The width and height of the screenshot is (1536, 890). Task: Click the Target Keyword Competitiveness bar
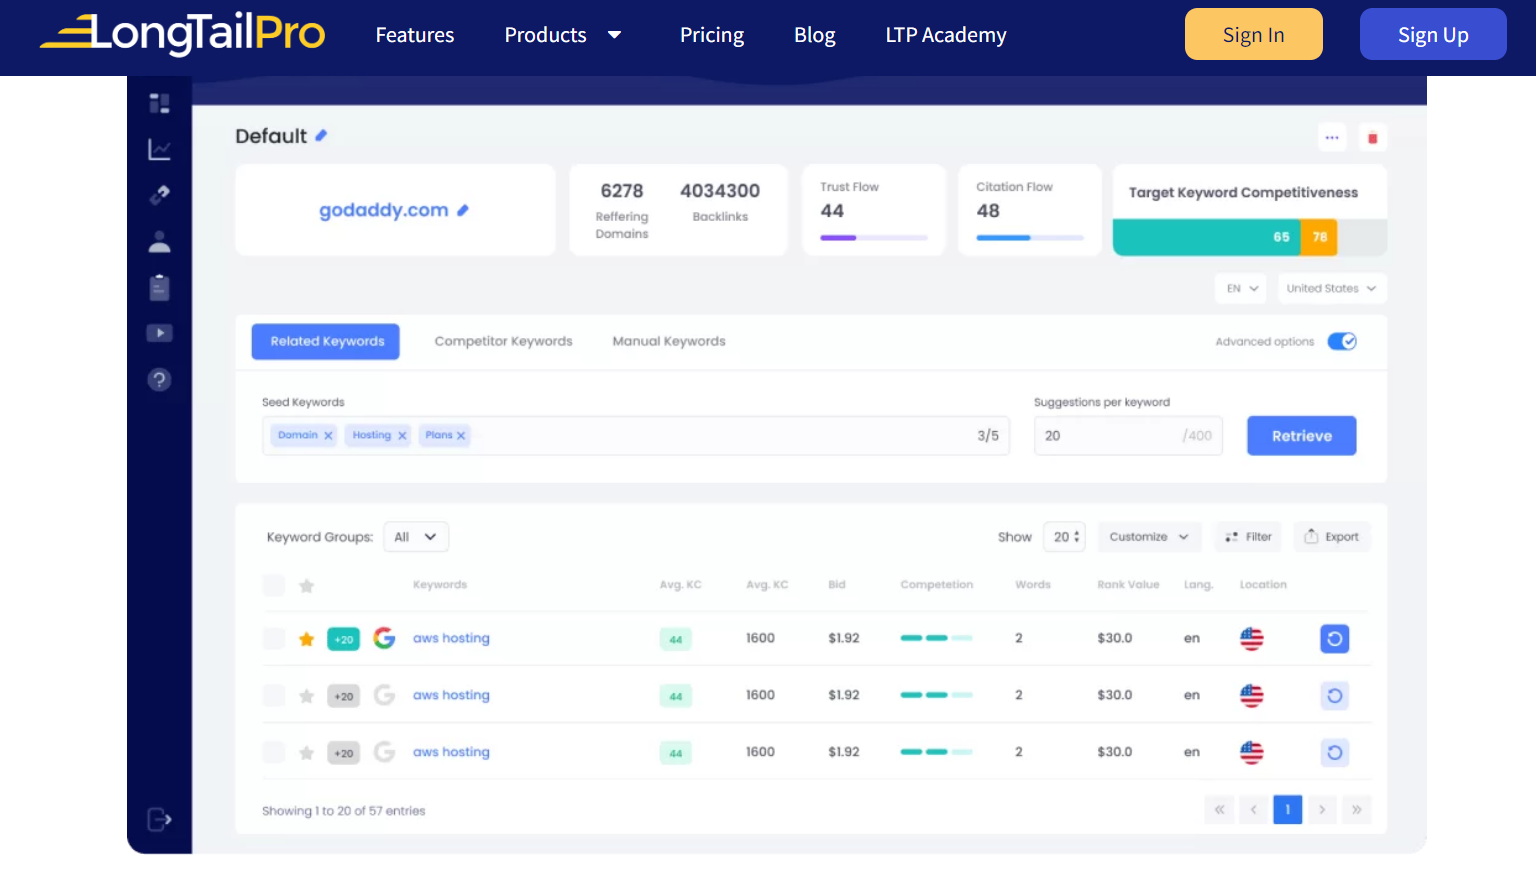tap(1249, 238)
